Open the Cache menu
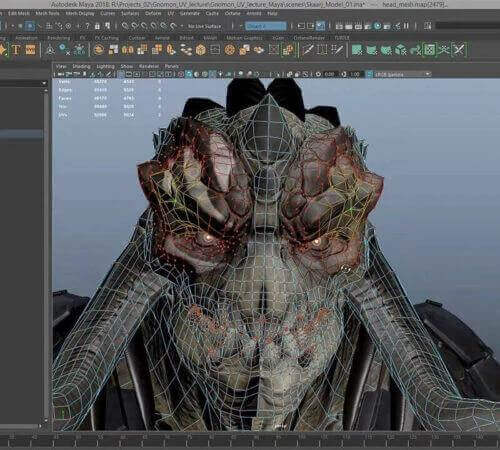The image size is (500, 450). (212, 14)
